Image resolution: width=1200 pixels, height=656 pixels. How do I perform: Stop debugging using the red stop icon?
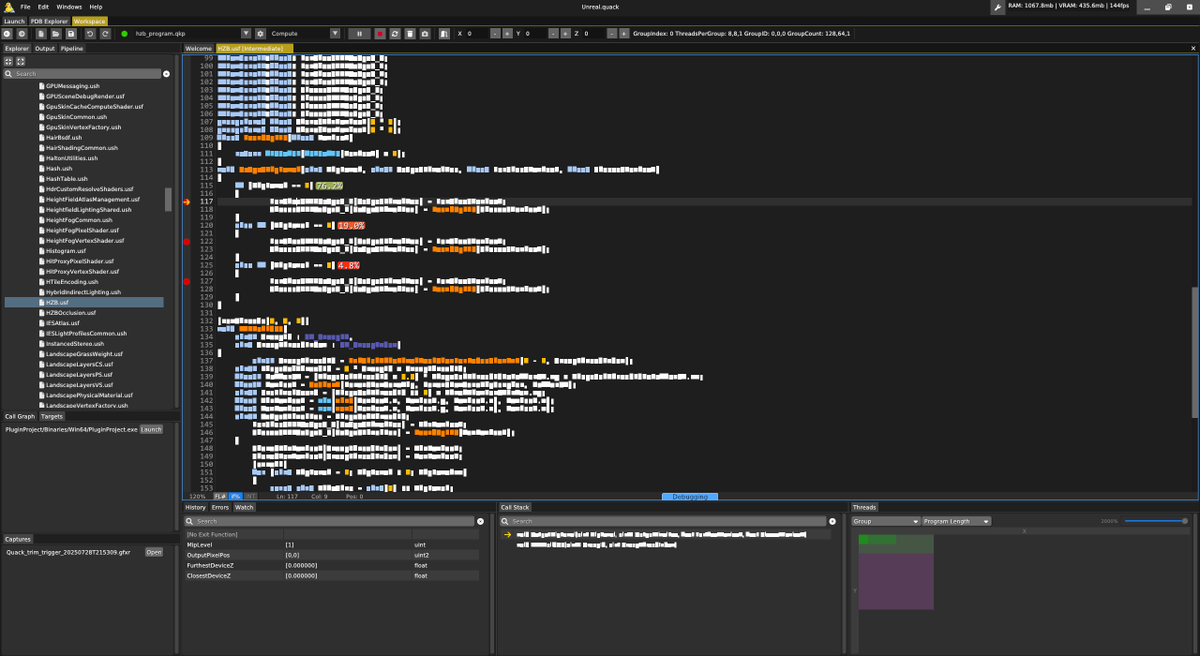click(x=380, y=33)
